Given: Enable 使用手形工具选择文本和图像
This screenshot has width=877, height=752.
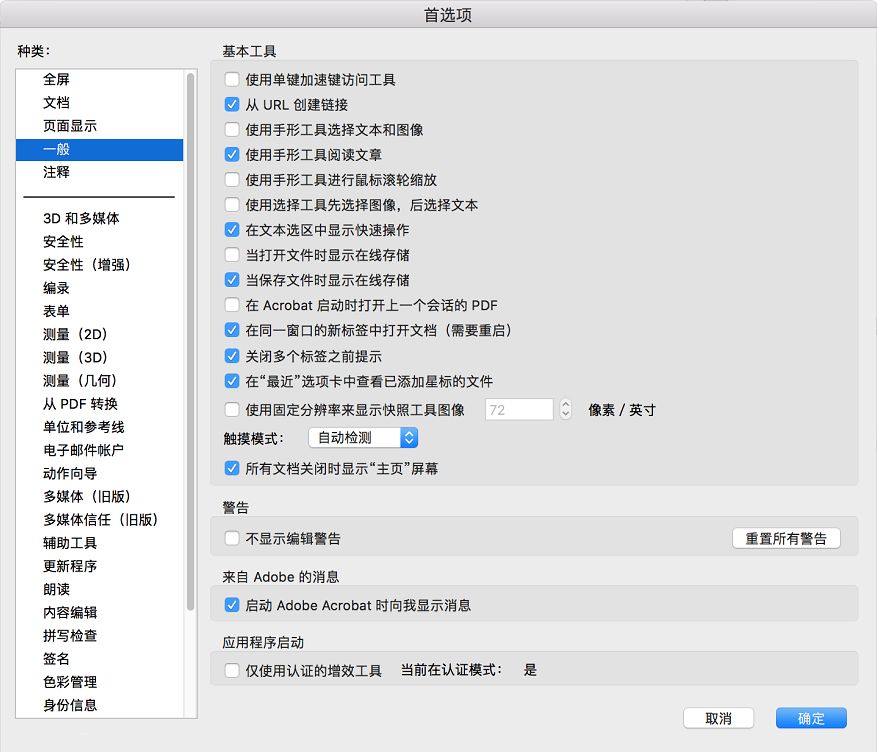Looking at the screenshot, I should [230, 127].
